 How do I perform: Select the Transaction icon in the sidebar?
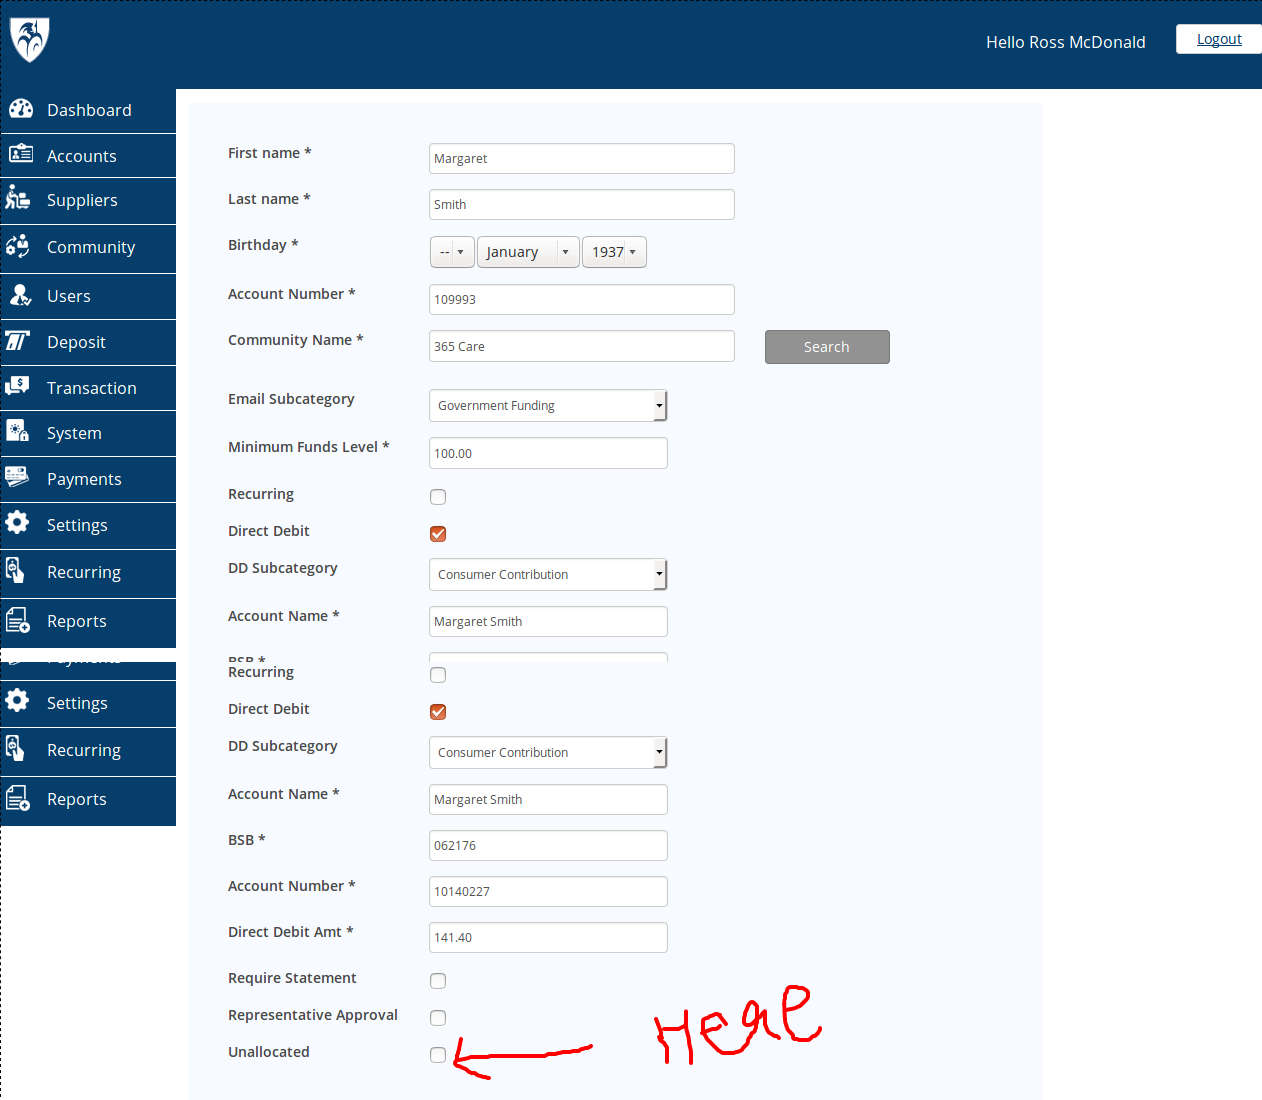(18, 387)
